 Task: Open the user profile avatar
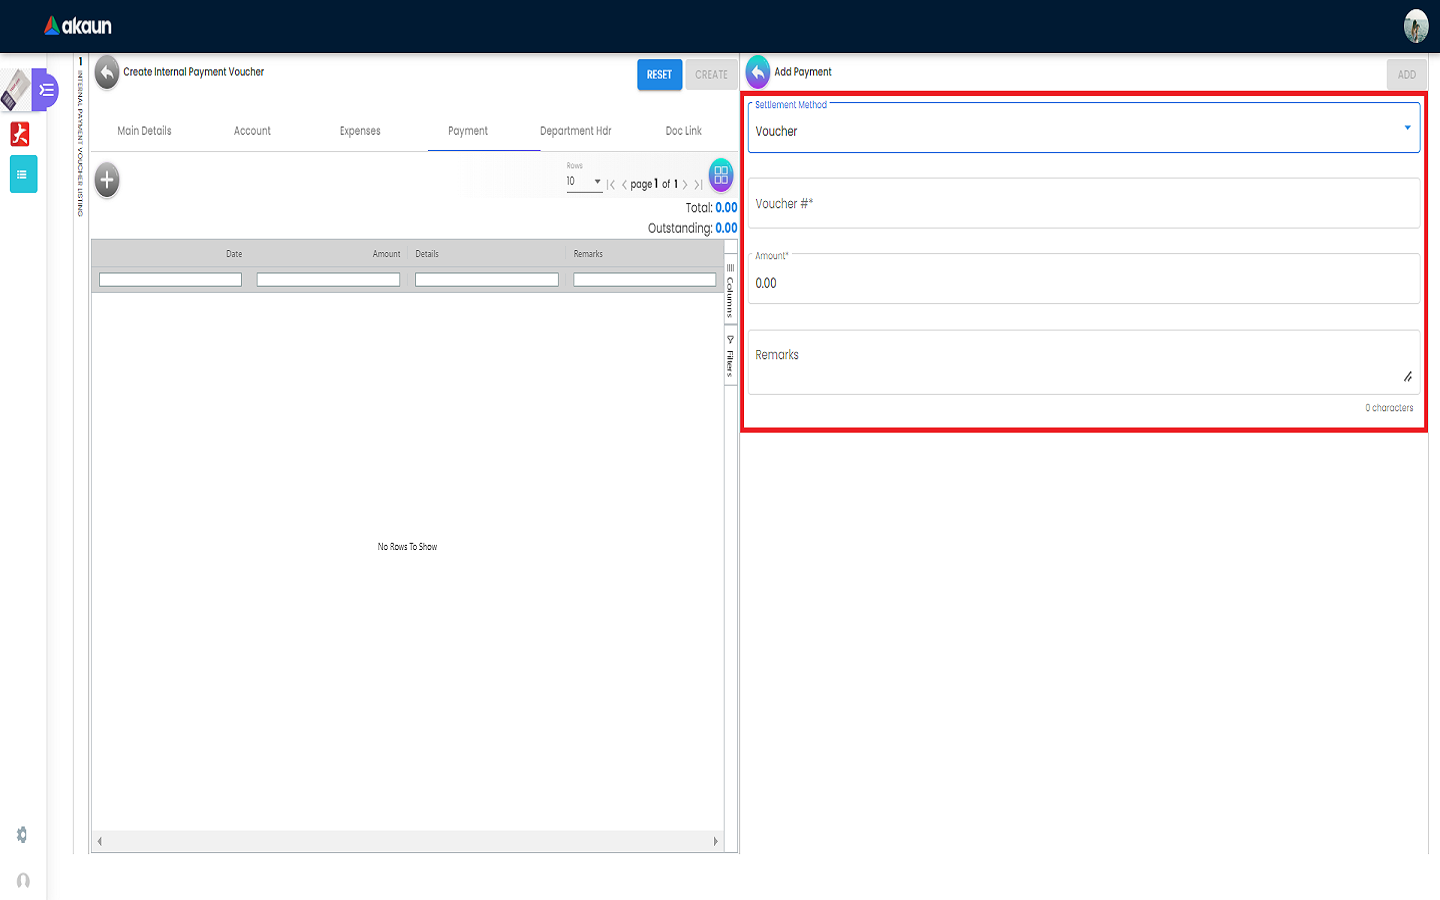pos(1415,26)
